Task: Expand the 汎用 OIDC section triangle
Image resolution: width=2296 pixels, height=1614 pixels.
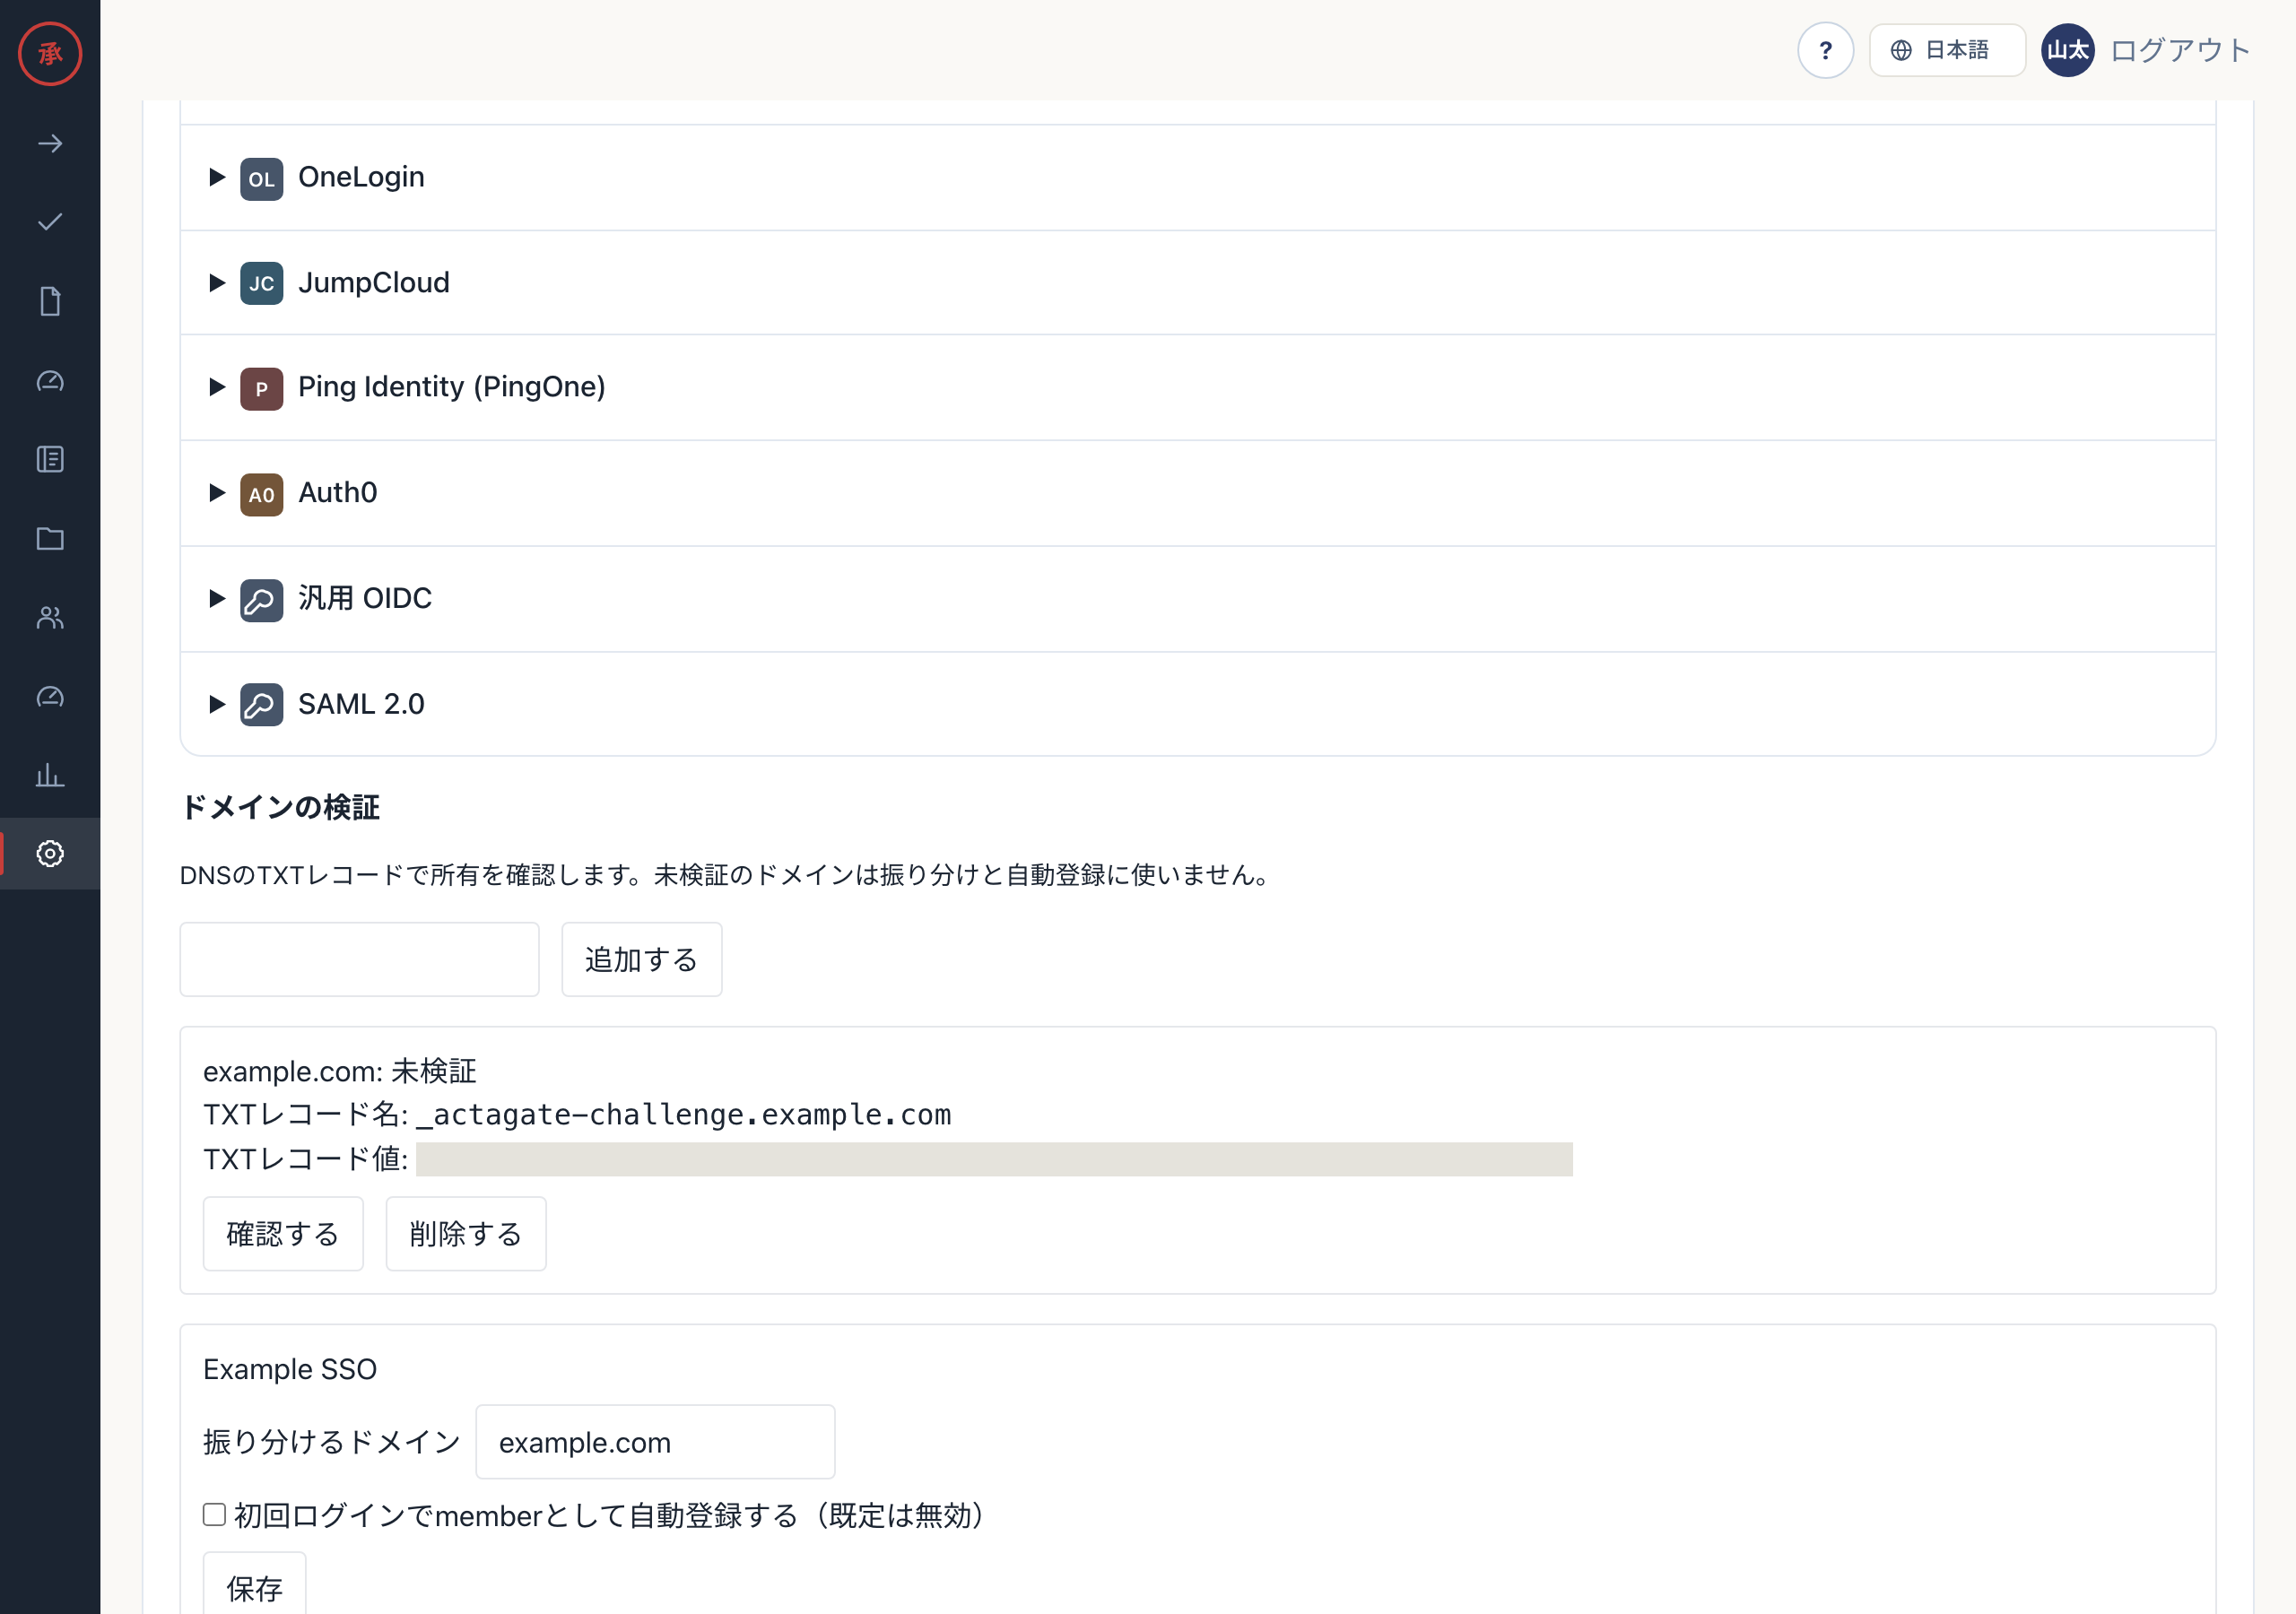Action: tap(217, 598)
